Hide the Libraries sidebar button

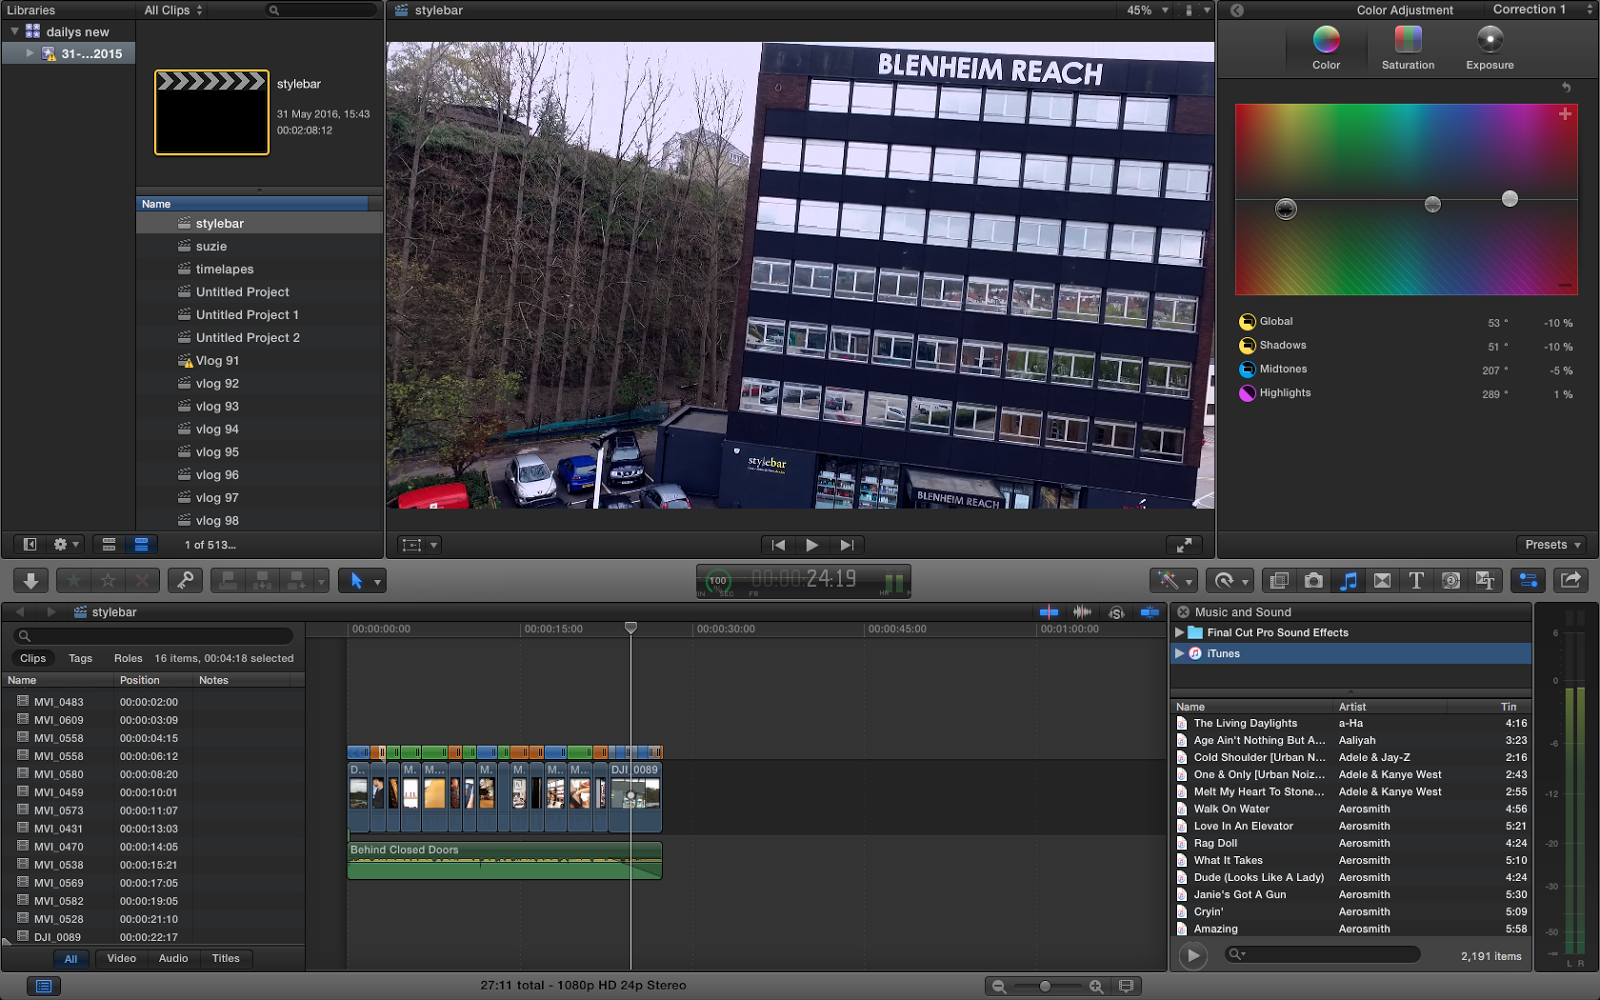click(x=30, y=545)
